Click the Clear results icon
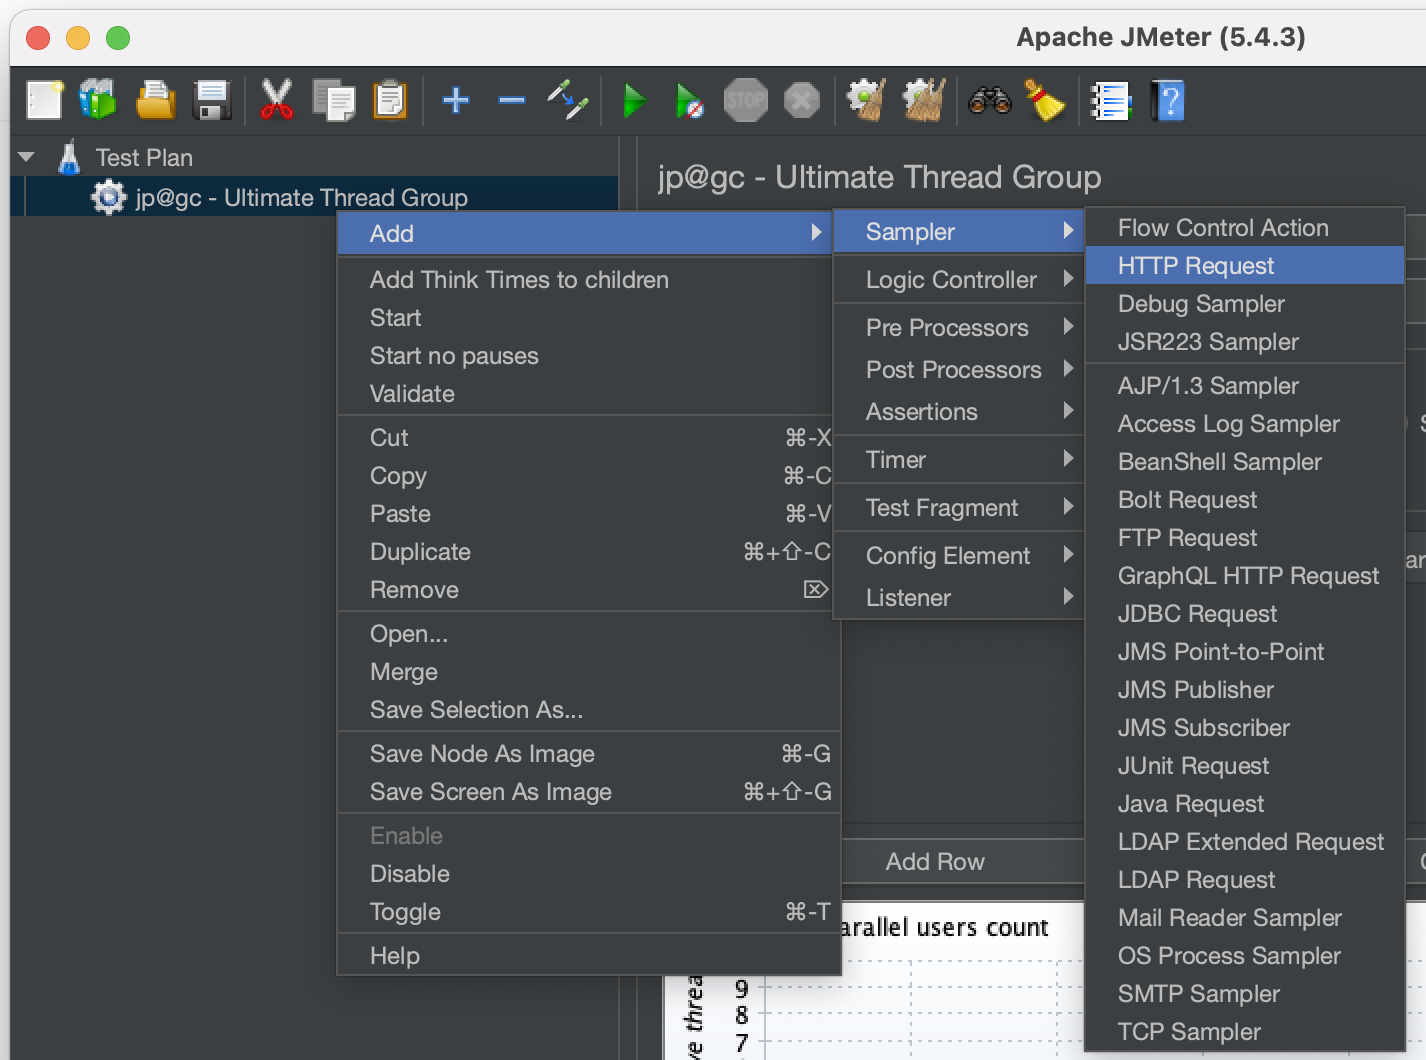The height and width of the screenshot is (1060, 1426). tap(866, 101)
